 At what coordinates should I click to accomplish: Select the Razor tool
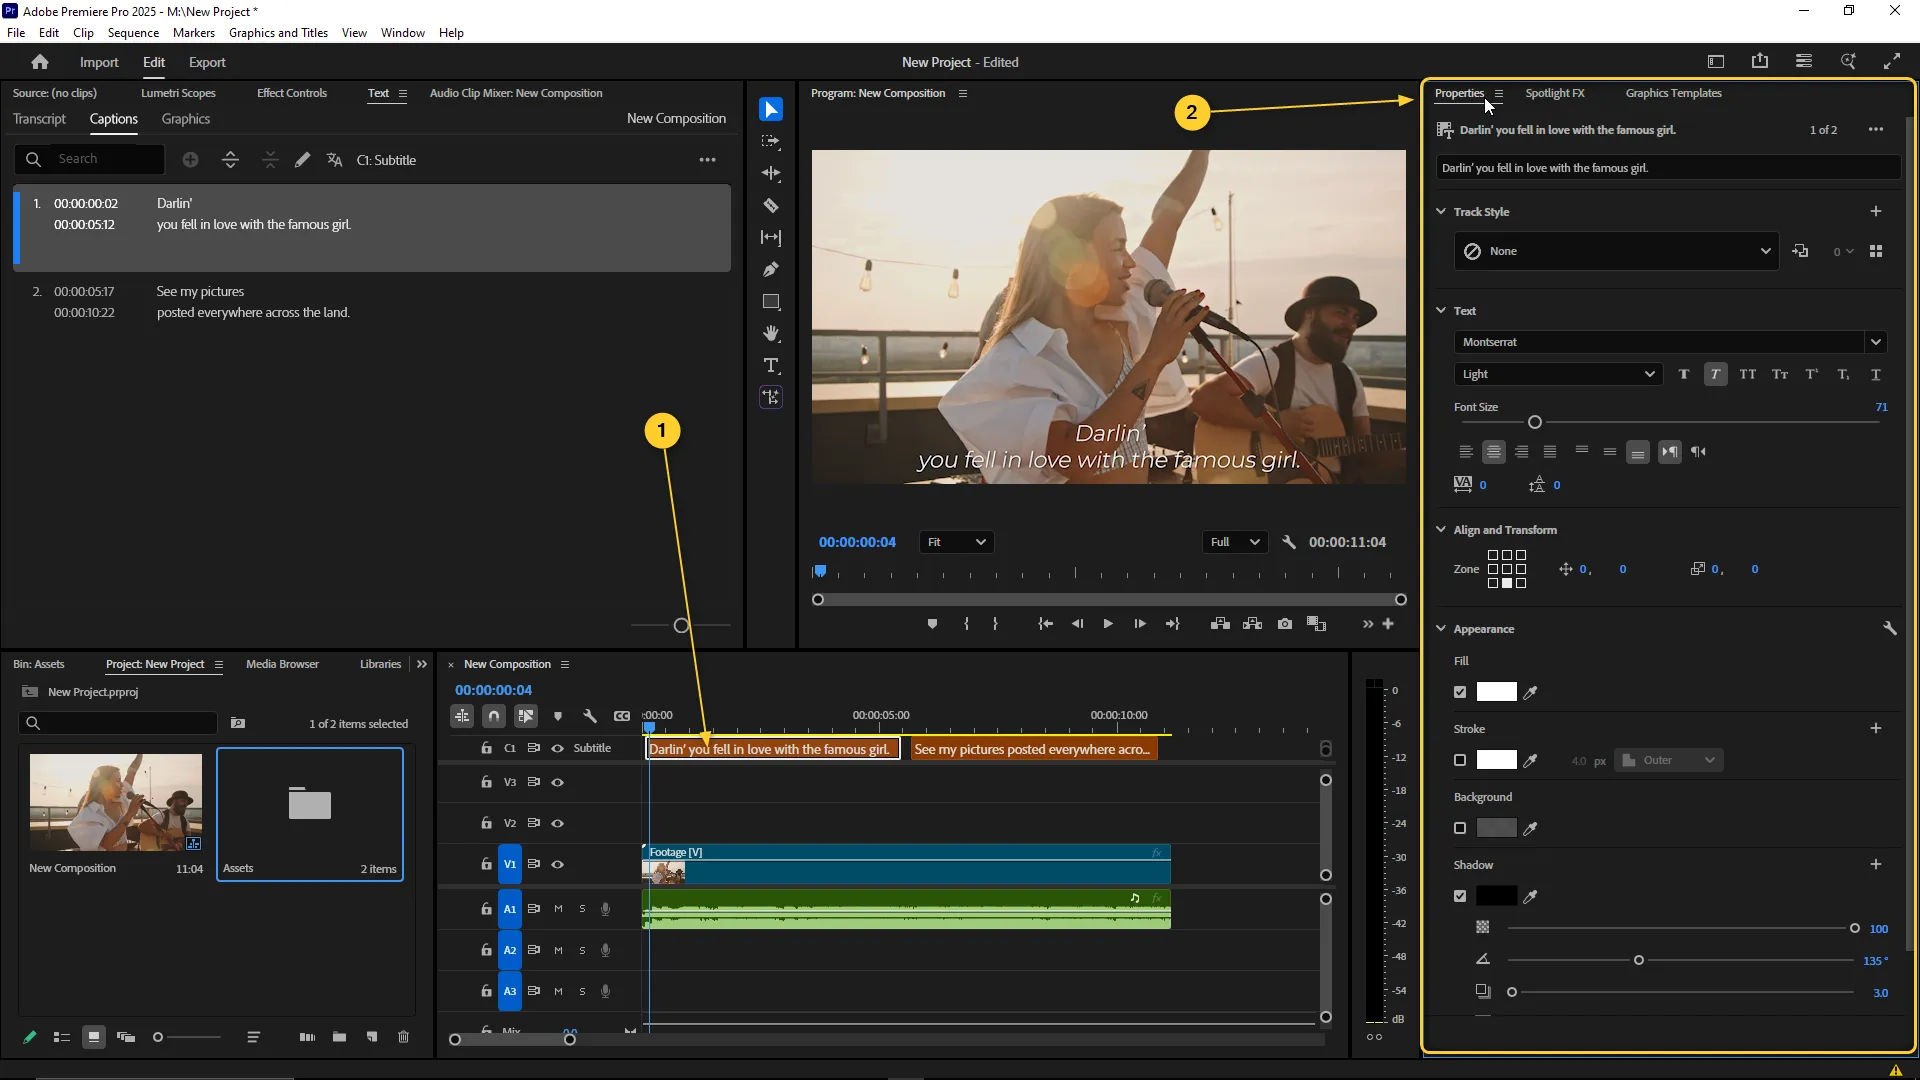coord(771,206)
